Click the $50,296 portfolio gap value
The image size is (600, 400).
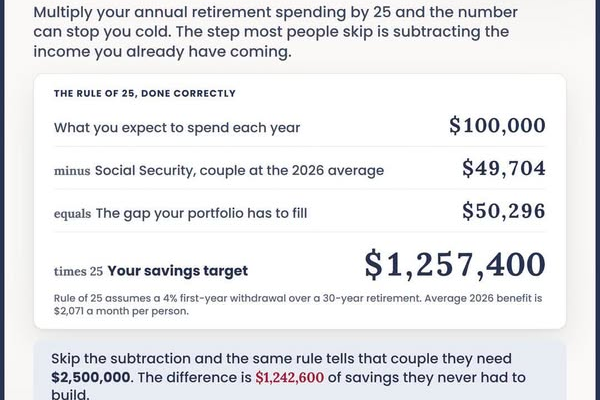click(x=504, y=211)
